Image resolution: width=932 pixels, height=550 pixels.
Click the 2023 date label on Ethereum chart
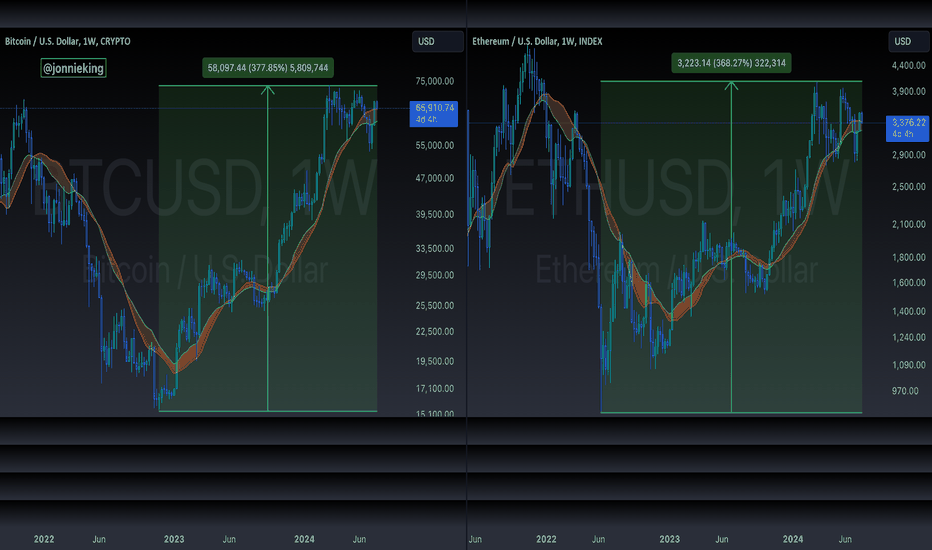(x=669, y=539)
